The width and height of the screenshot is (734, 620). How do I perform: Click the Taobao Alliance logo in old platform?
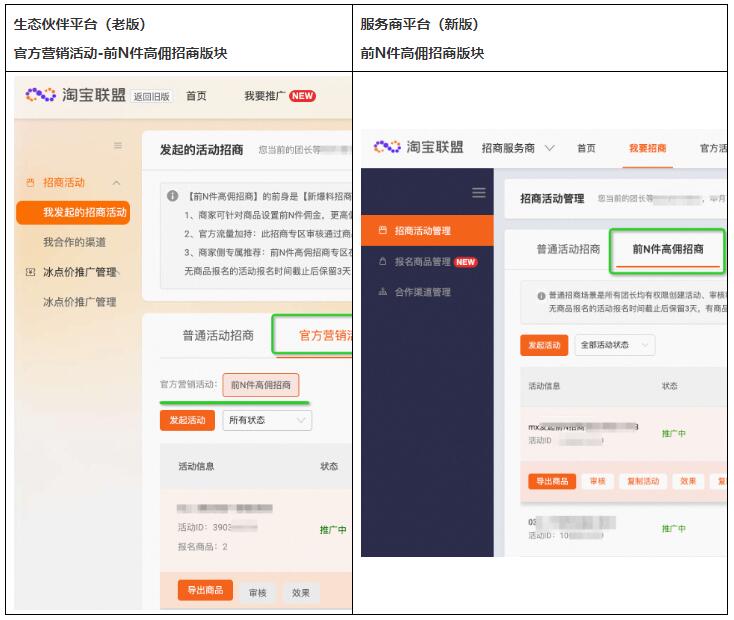[x=76, y=95]
